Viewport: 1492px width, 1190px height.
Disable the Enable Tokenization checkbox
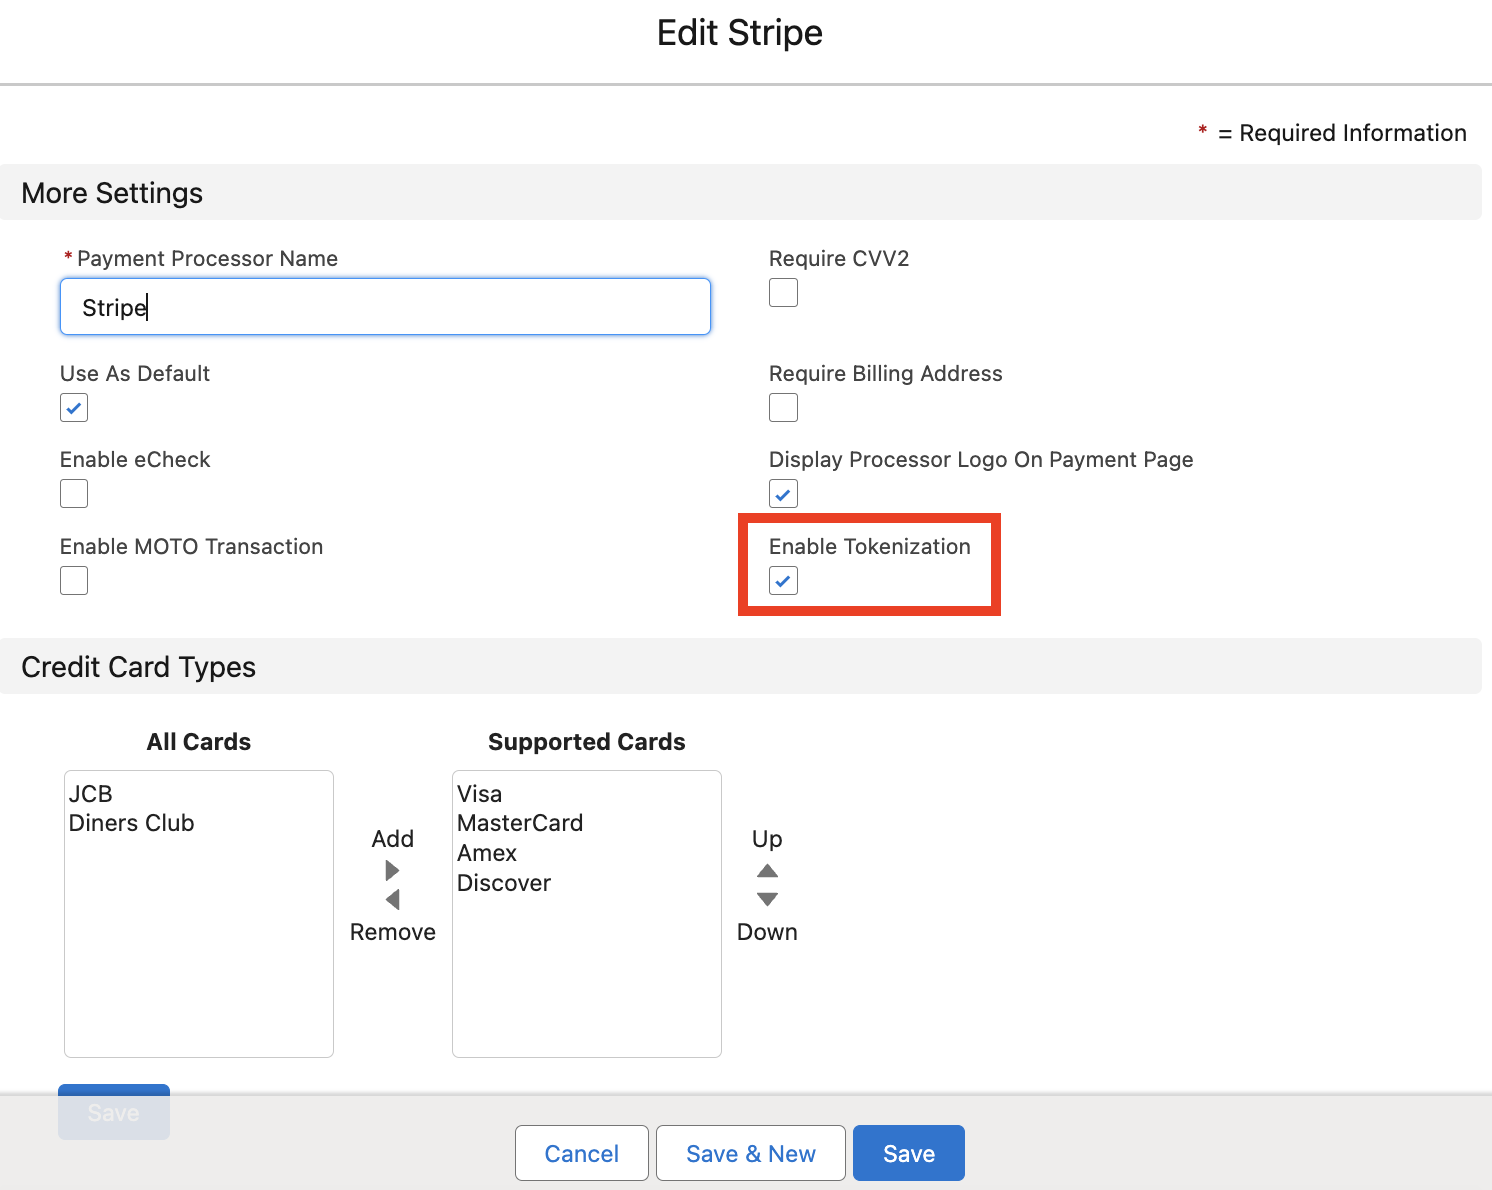click(x=783, y=581)
